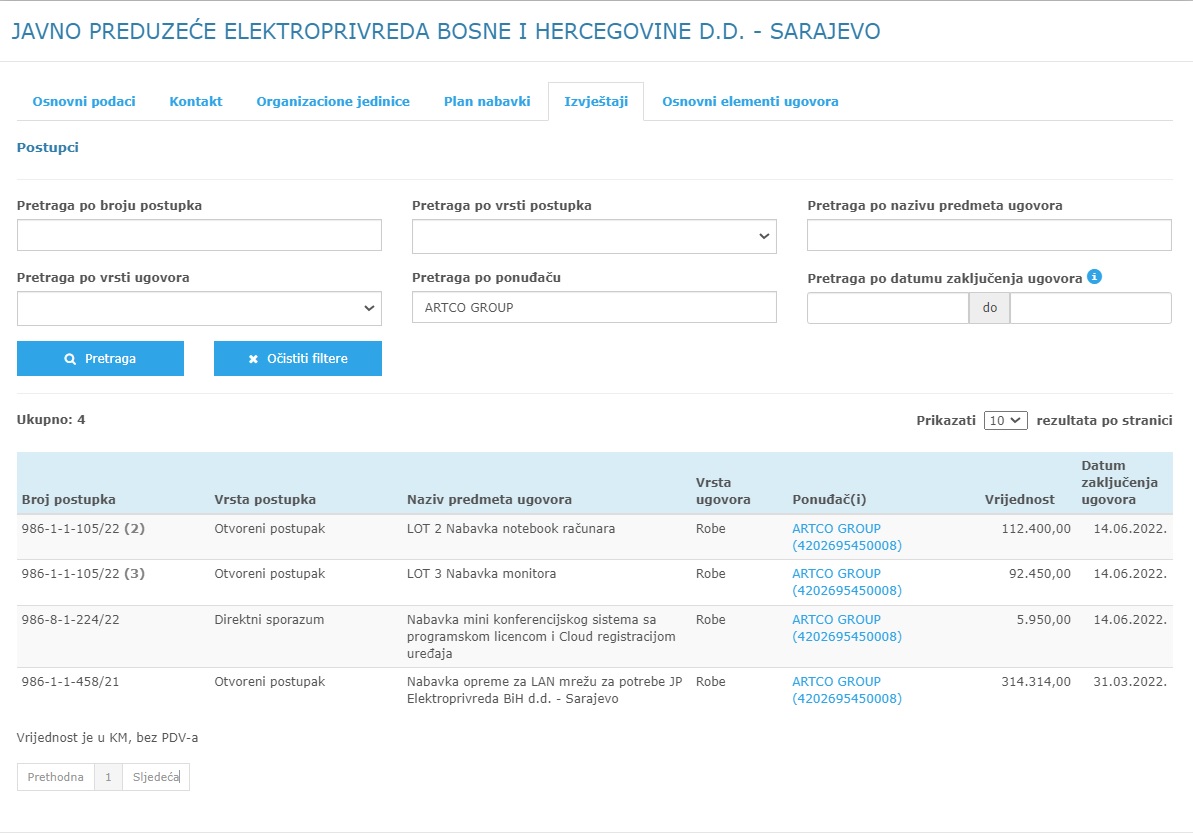Open ARTCO GROUP link in notebook računara row
Viewport: 1193px width, 833px height.
coord(847,537)
